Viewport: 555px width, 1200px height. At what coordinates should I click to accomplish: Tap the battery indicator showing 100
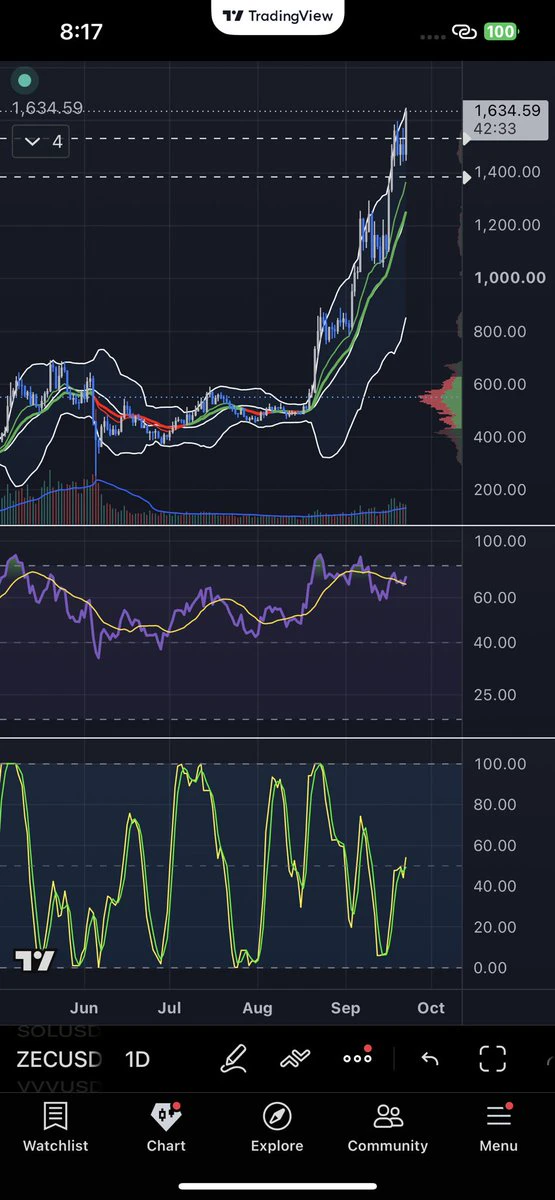tap(500, 32)
